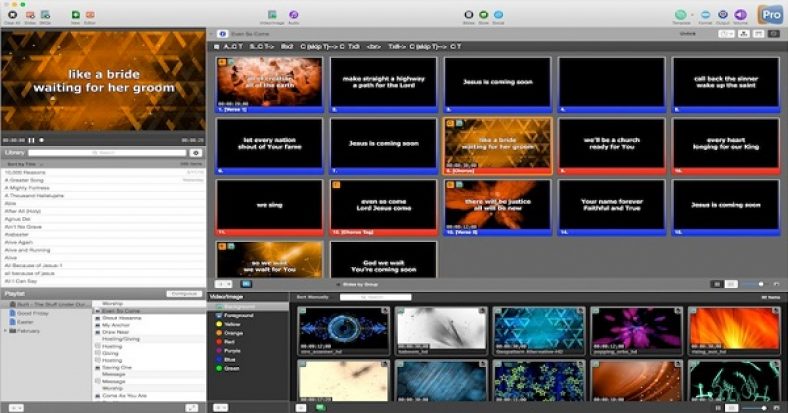
Task: Pause the preview video playback
Action: 31,140
